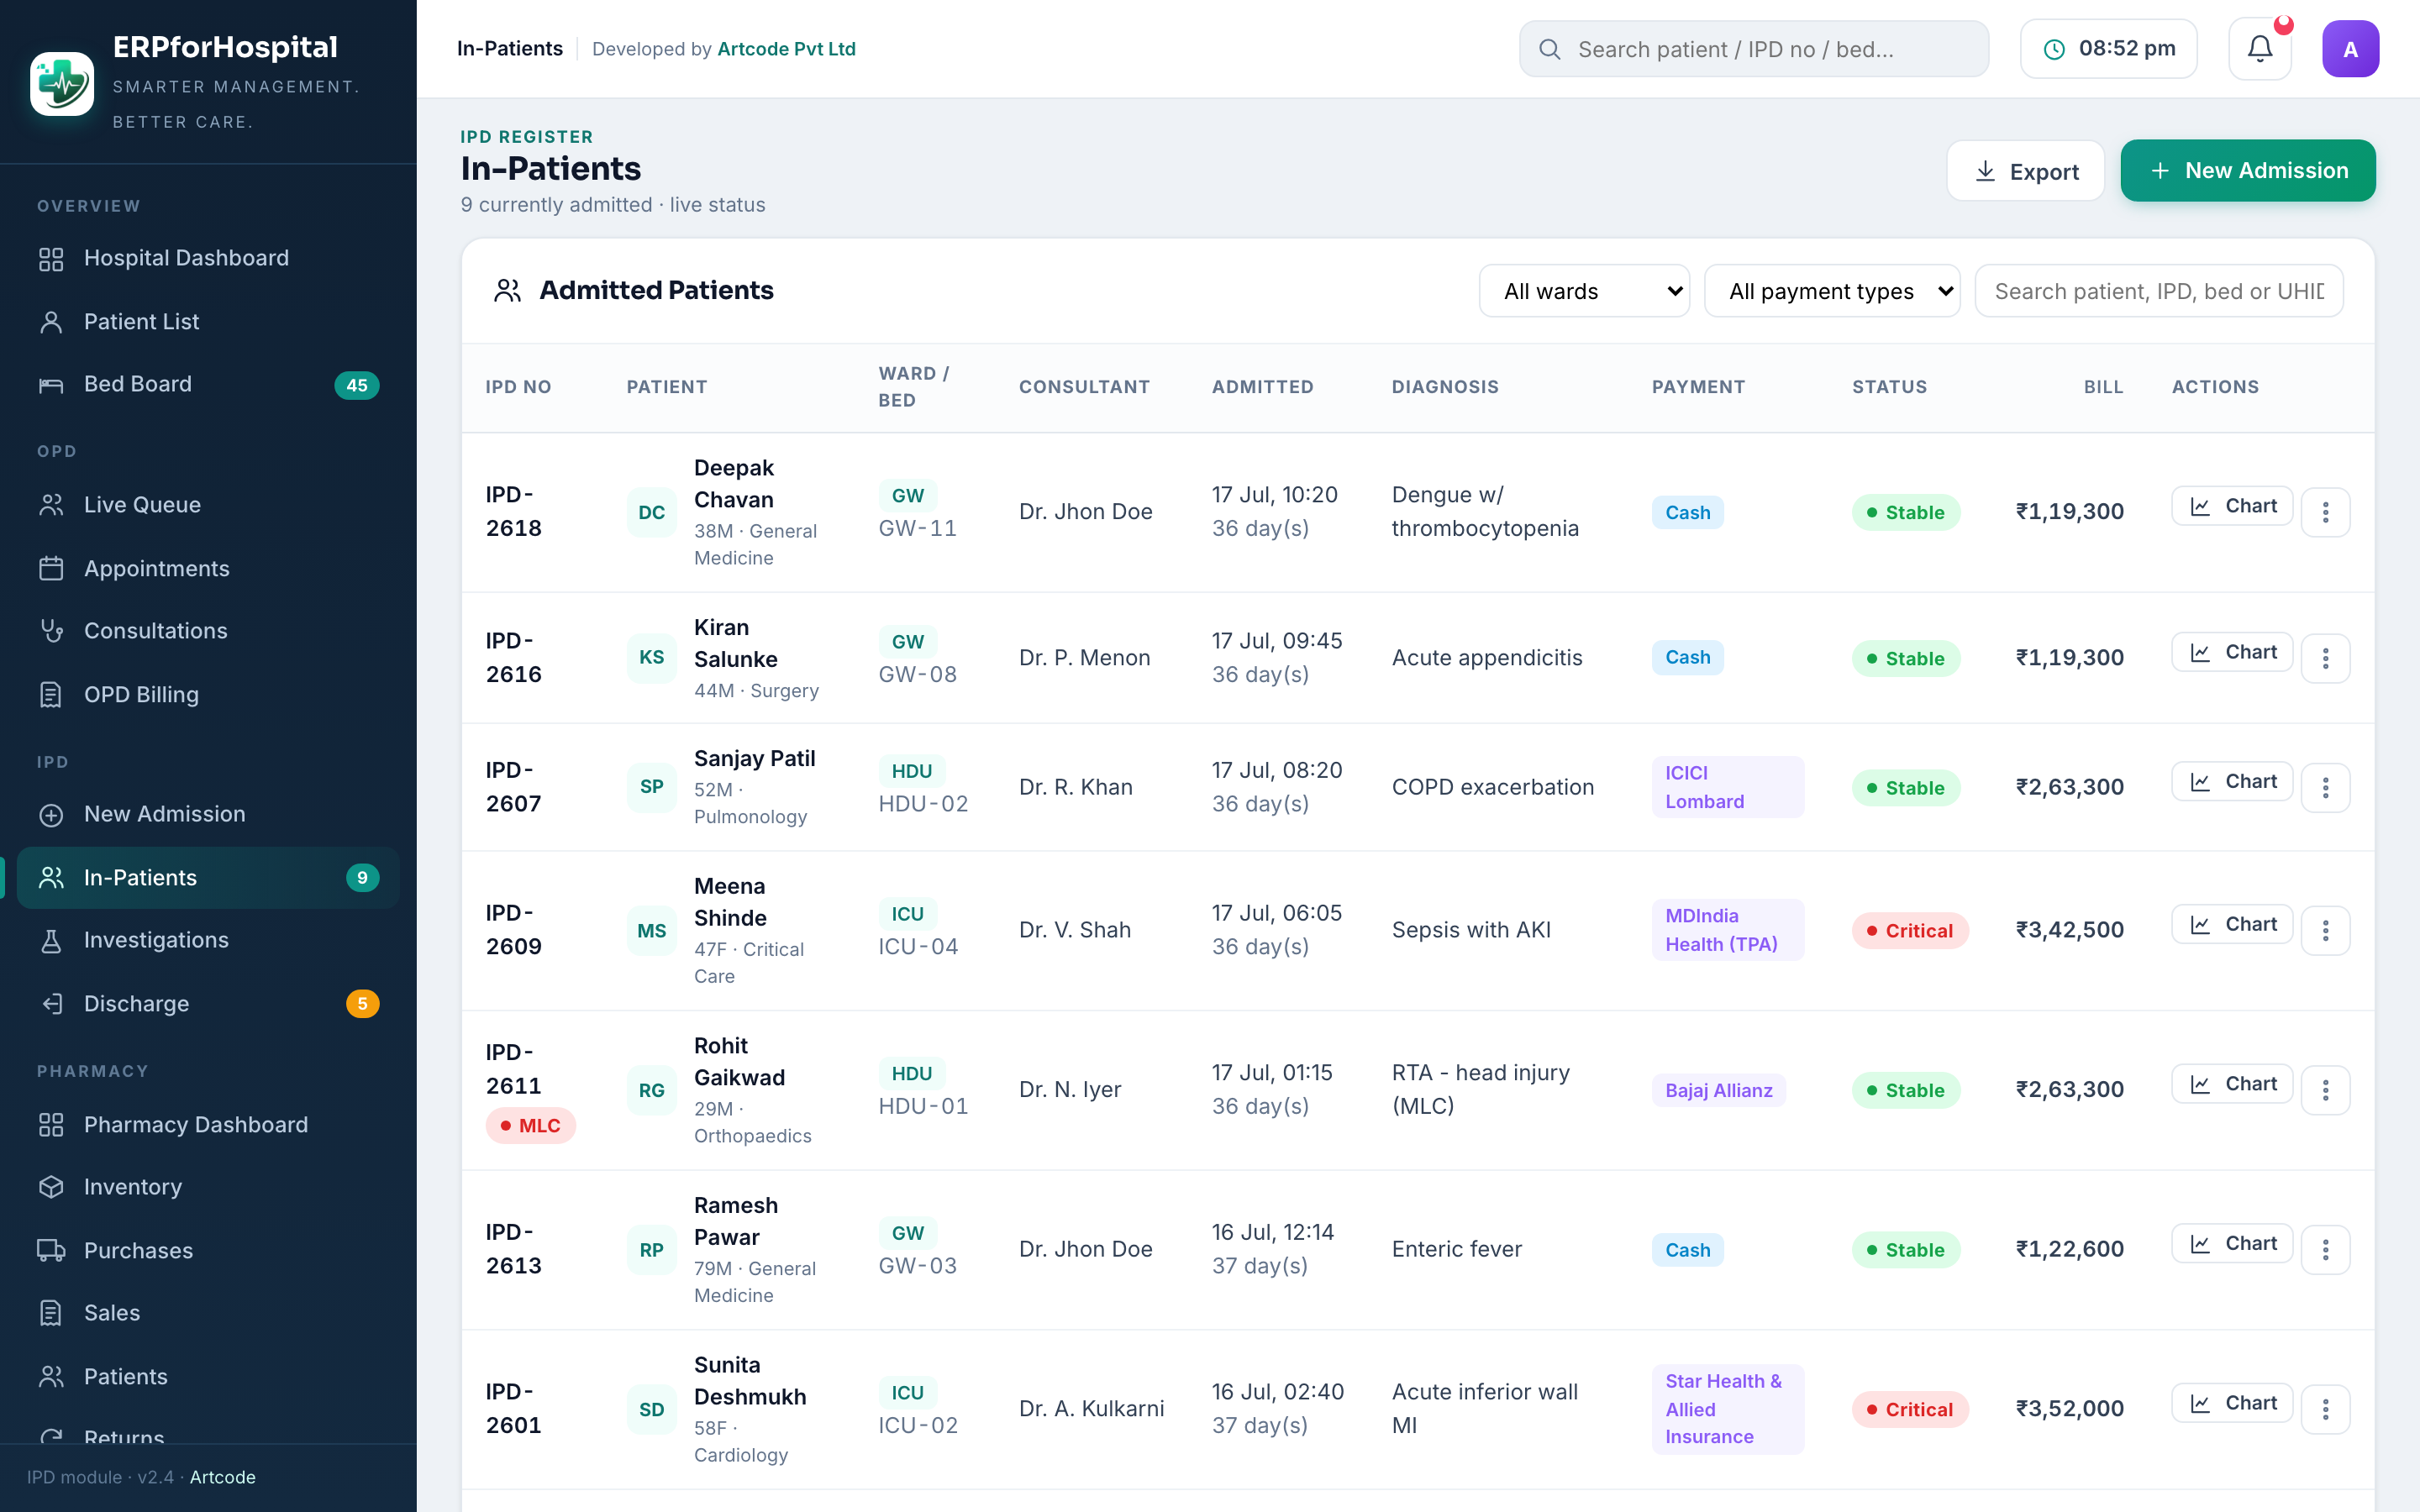This screenshot has height=1512, width=2420.
Task: Open Bed Board page
Action: point(208,385)
